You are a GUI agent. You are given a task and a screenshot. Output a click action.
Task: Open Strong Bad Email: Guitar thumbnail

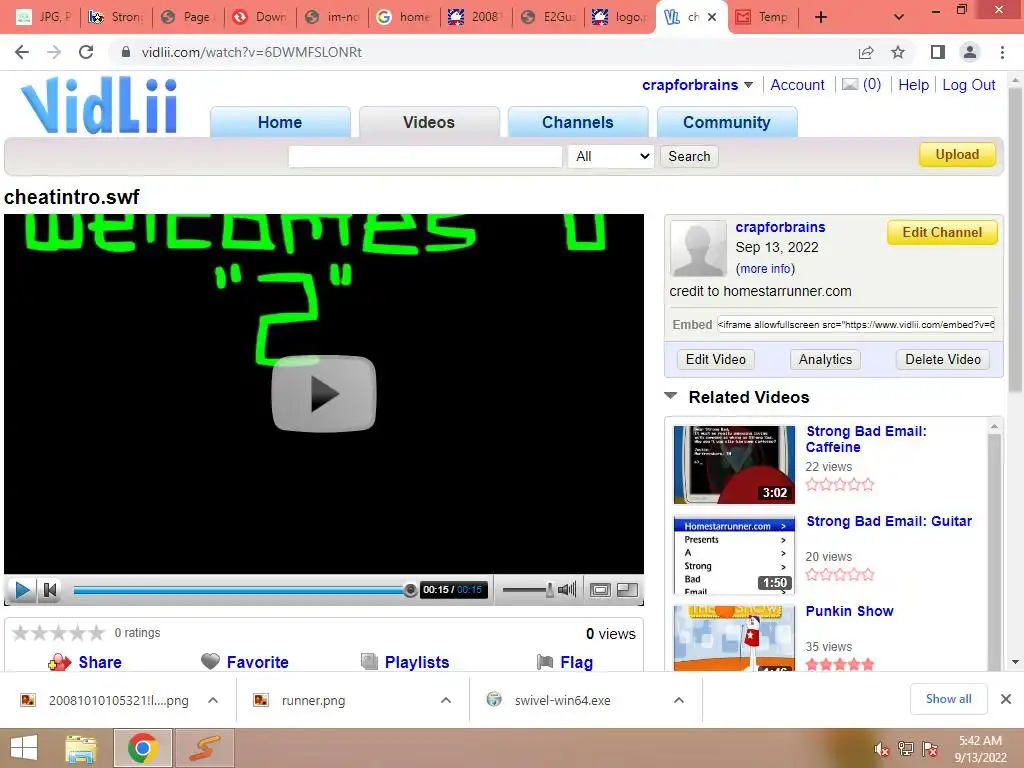point(734,554)
